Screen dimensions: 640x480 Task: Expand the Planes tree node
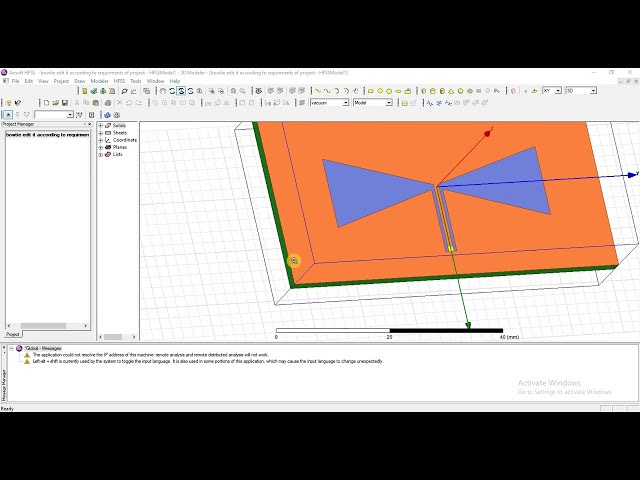click(101, 147)
